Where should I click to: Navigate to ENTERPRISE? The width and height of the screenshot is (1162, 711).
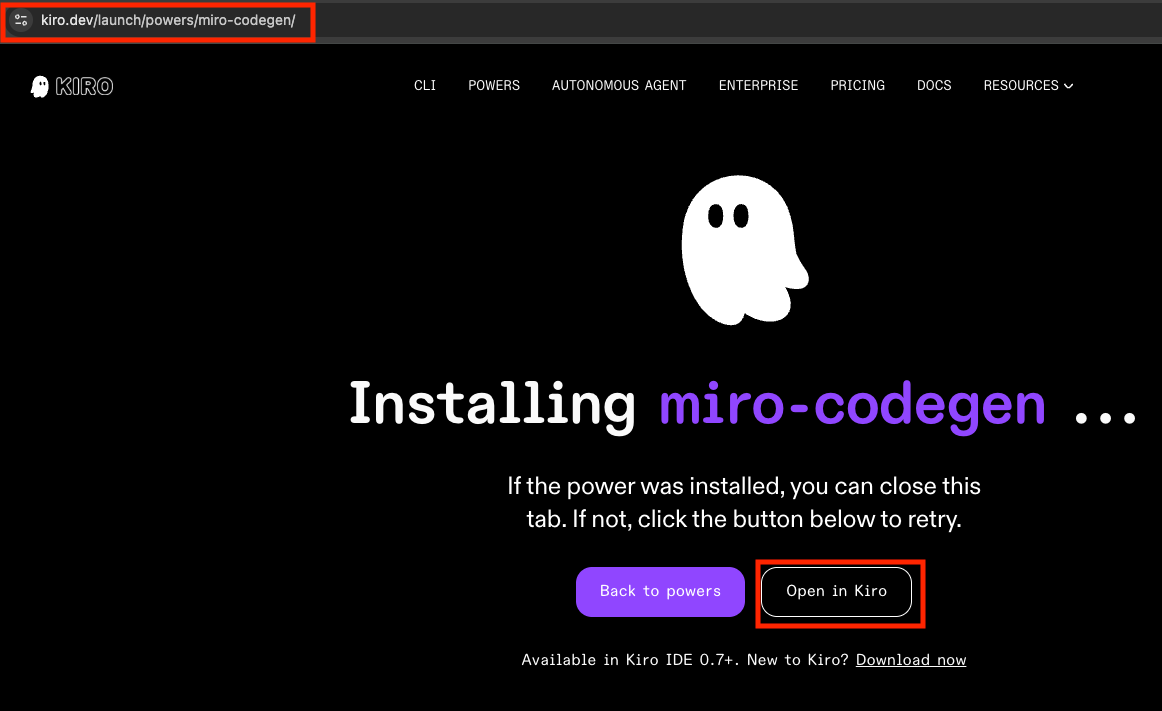coord(758,85)
